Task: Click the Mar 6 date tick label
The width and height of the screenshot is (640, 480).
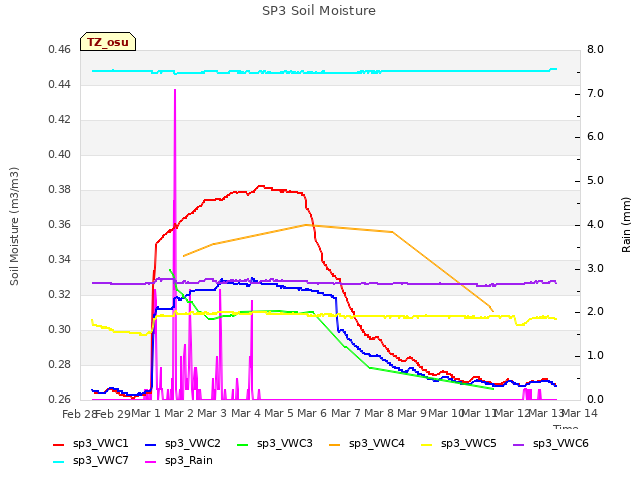Action: tap(312, 413)
